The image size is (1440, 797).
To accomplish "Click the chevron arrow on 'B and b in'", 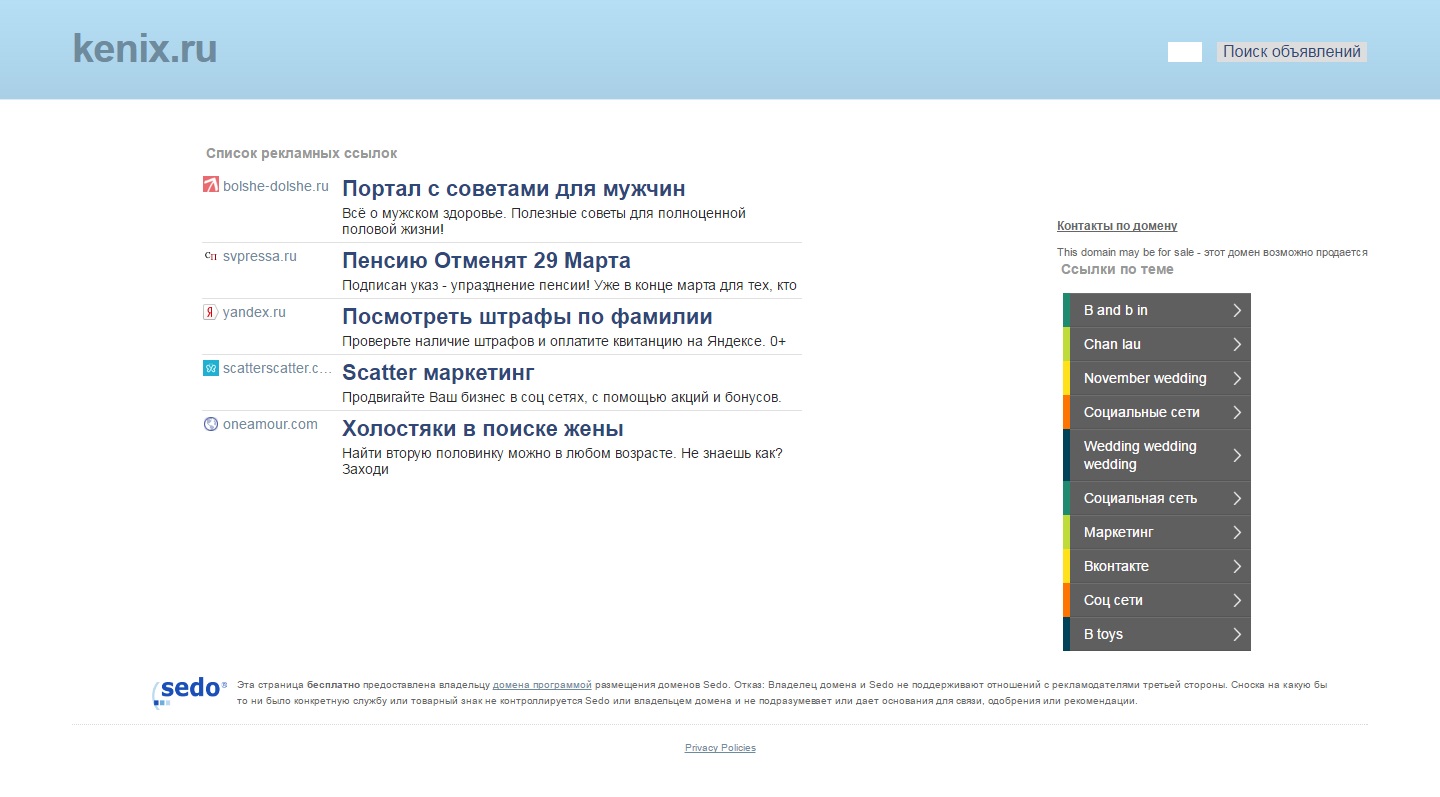I will [1237, 310].
